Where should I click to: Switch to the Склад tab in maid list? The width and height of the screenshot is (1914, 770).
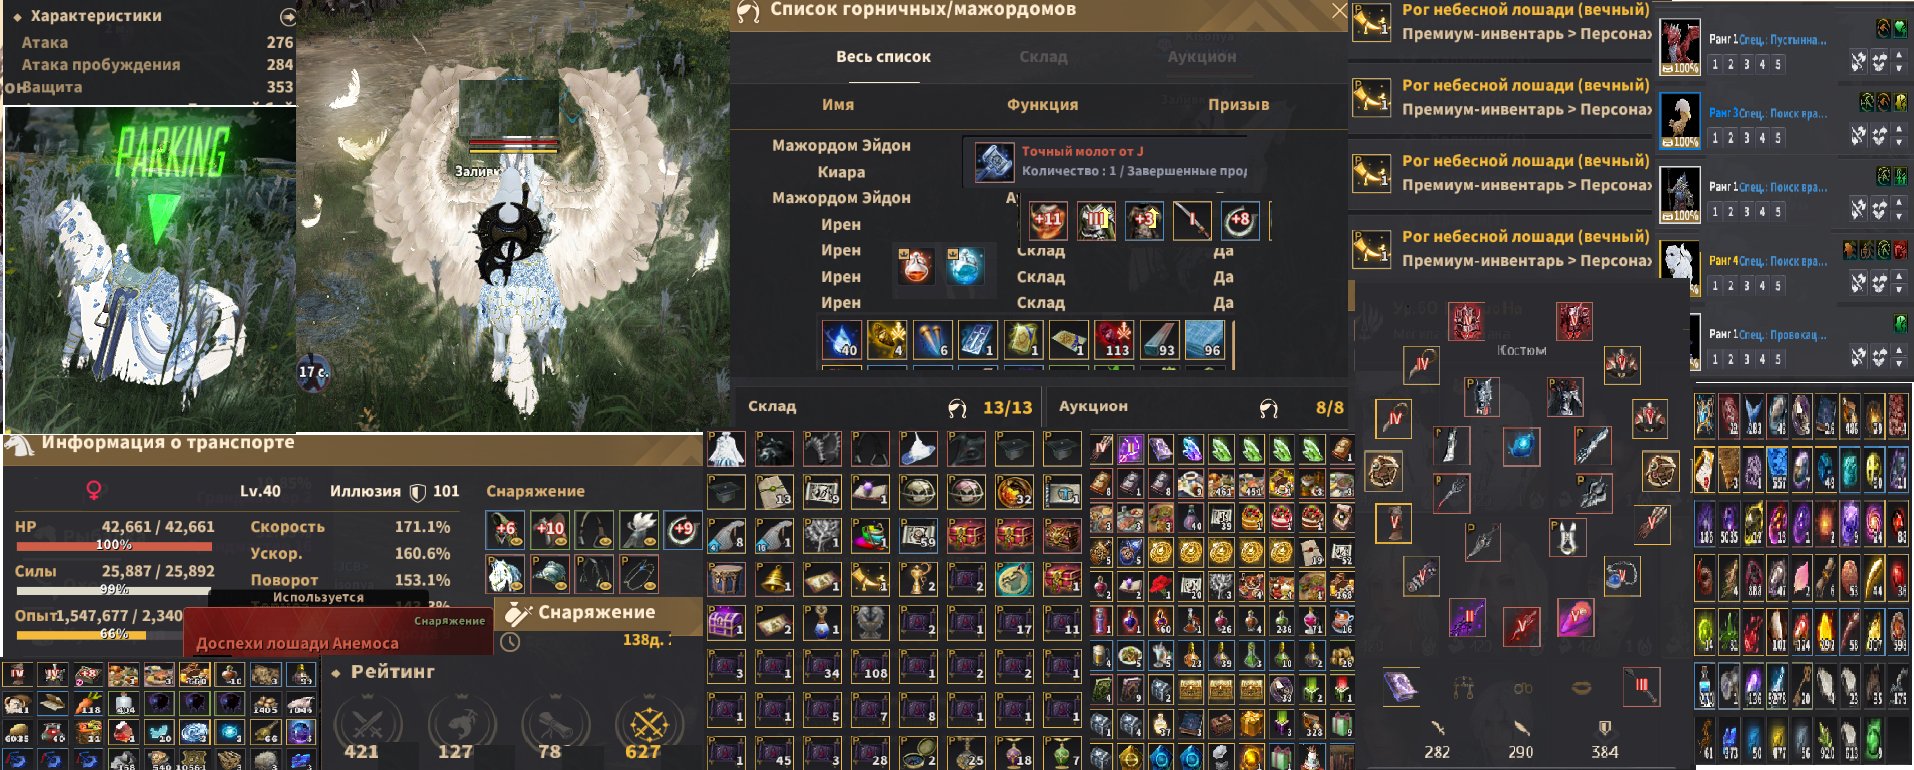point(1043,57)
